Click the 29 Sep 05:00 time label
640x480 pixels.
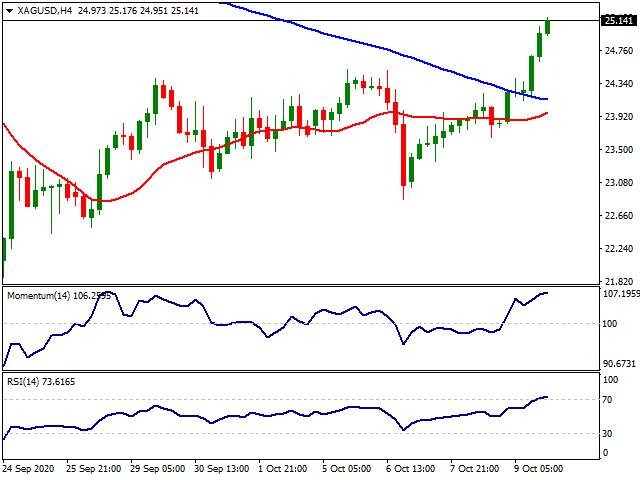[x=158, y=469]
